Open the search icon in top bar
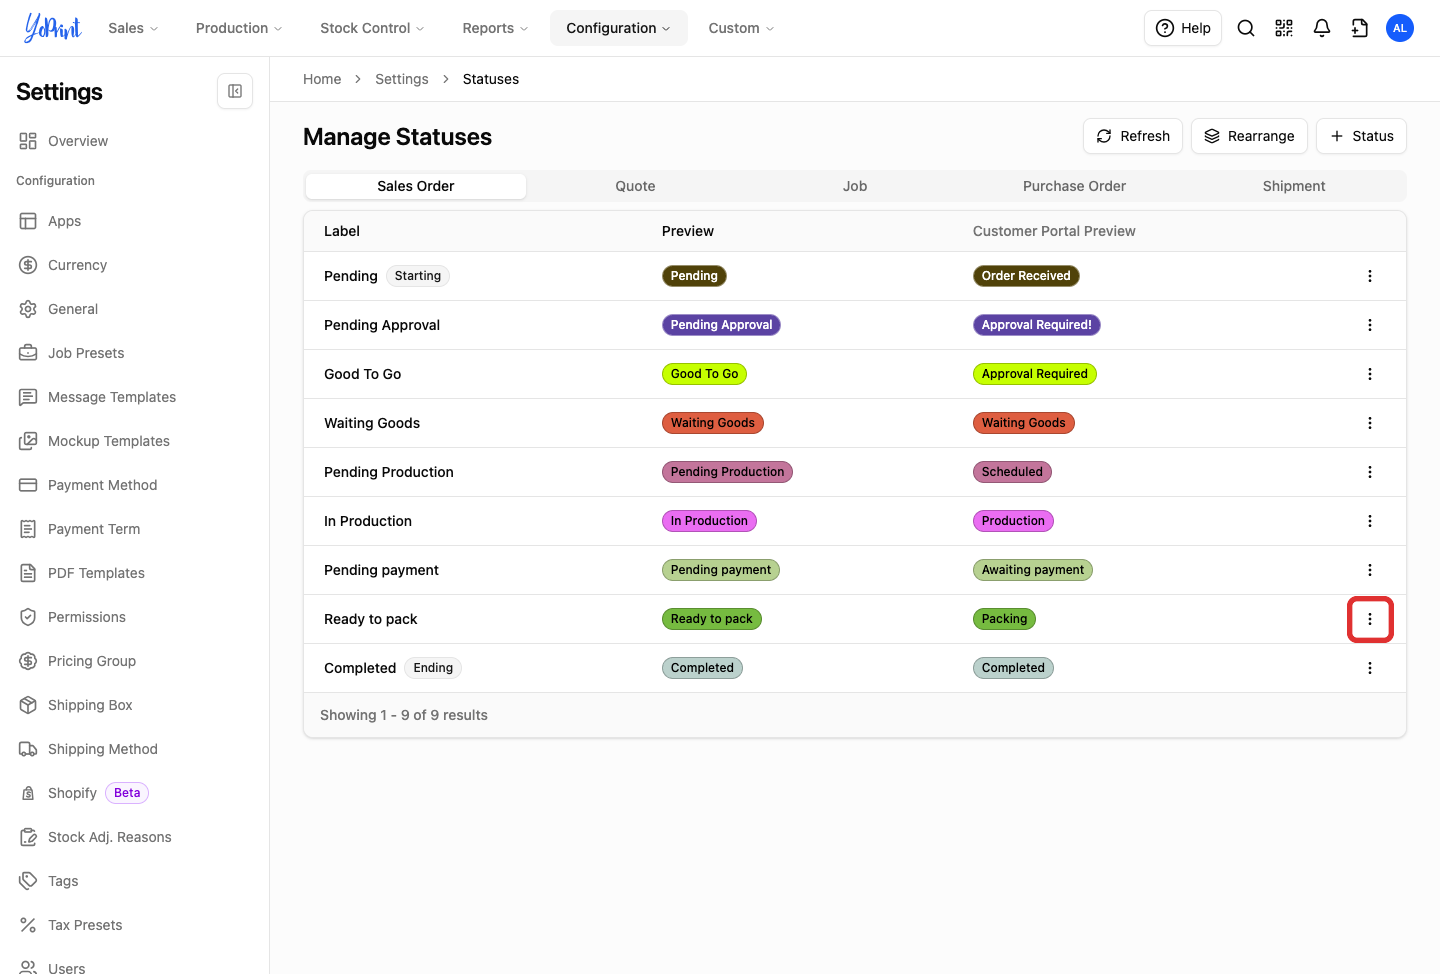Image resolution: width=1440 pixels, height=974 pixels. 1246,28
